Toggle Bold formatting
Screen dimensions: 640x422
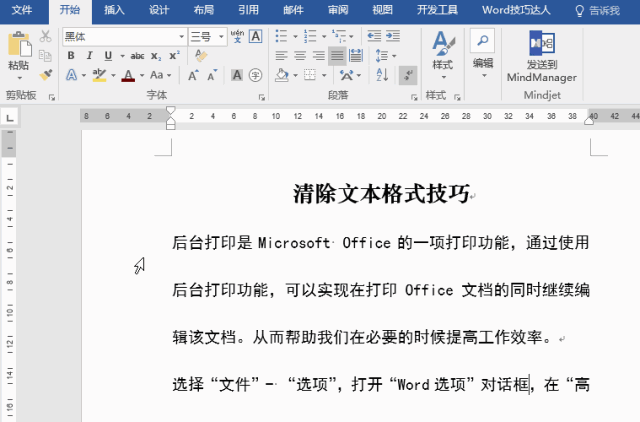coord(71,56)
